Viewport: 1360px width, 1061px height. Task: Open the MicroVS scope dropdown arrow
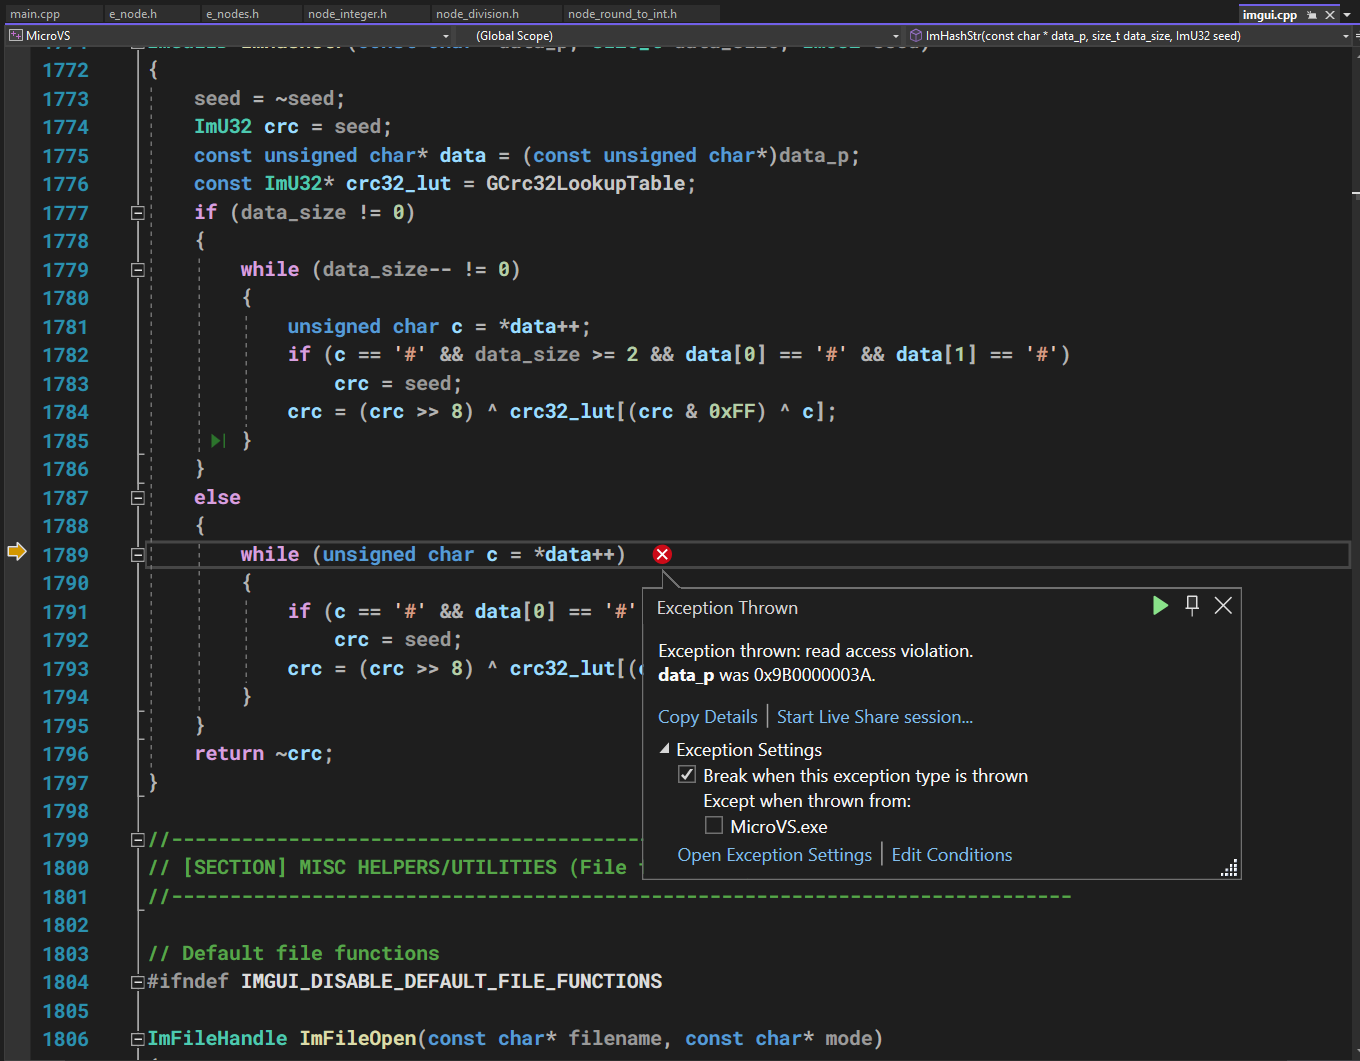[444, 35]
